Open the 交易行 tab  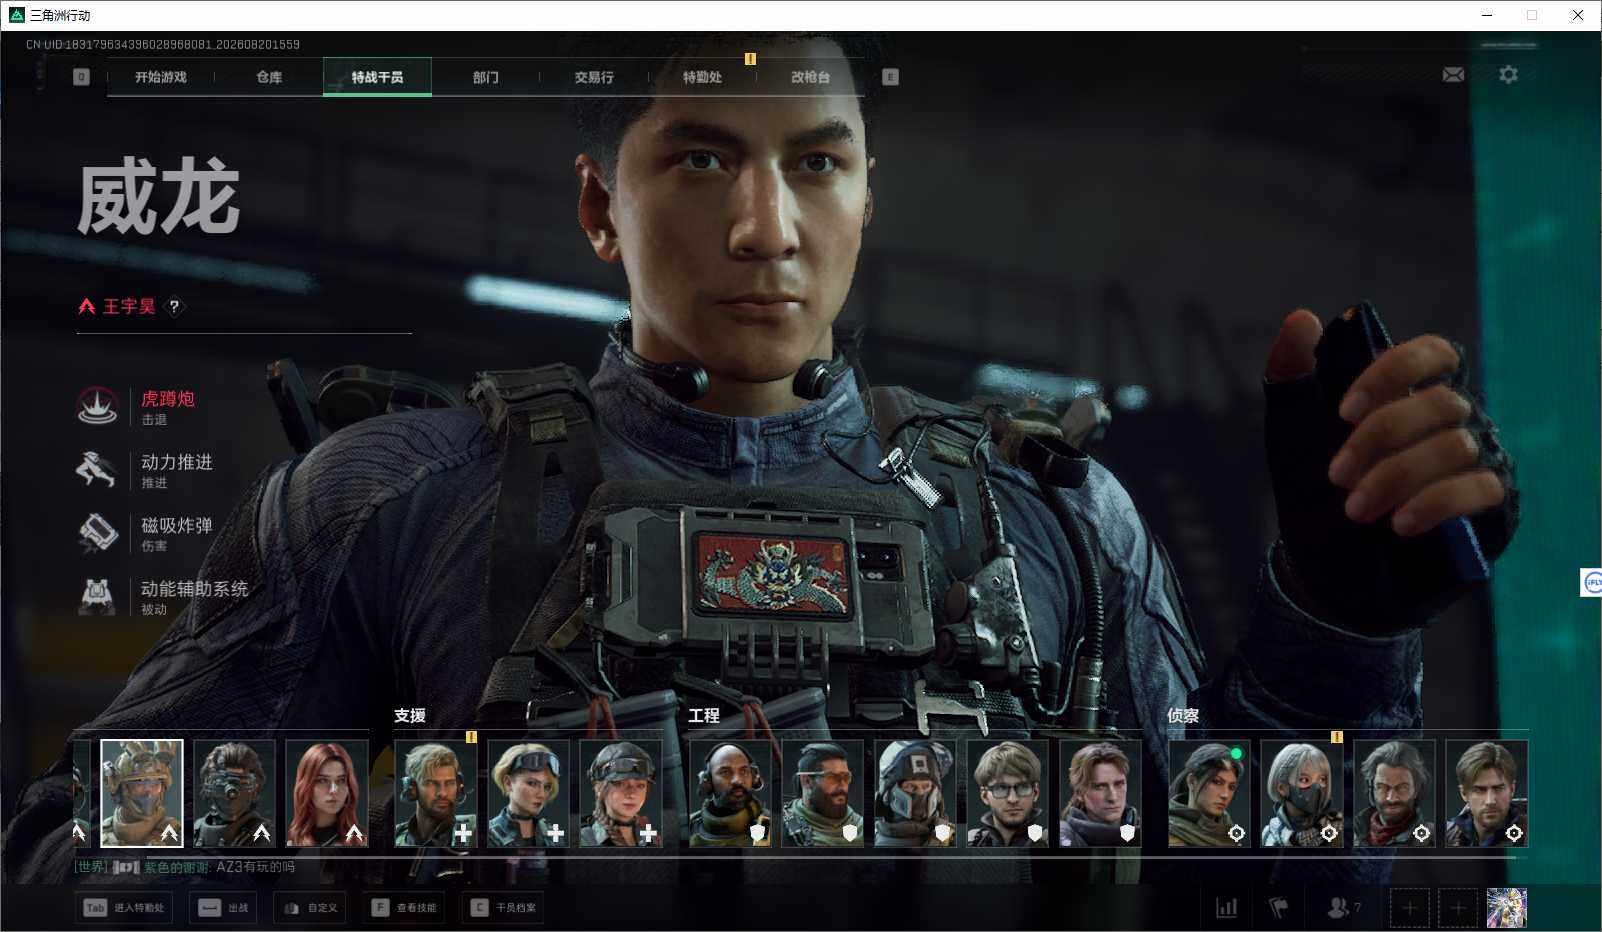pos(594,77)
